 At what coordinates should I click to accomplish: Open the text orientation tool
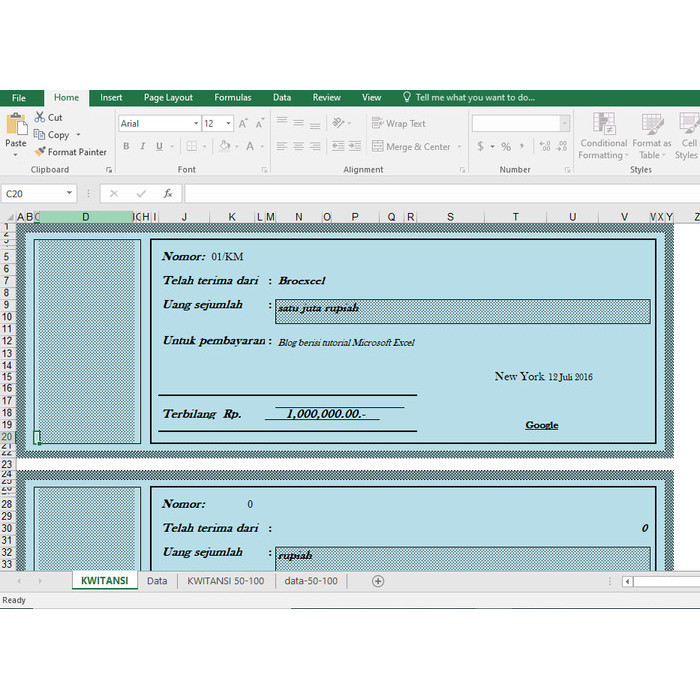338,123
